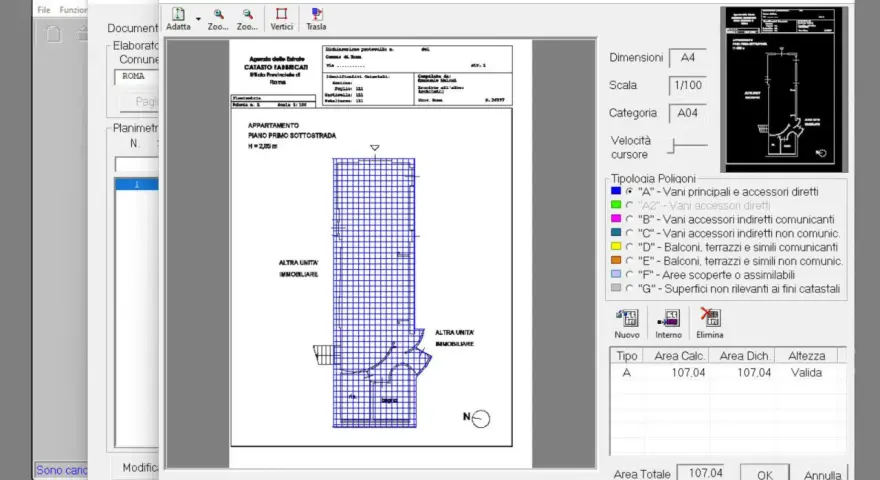
Task: Select radio "D" Balconi, terrazzi e simili comunicanti
Action: [x=629, y=247]
